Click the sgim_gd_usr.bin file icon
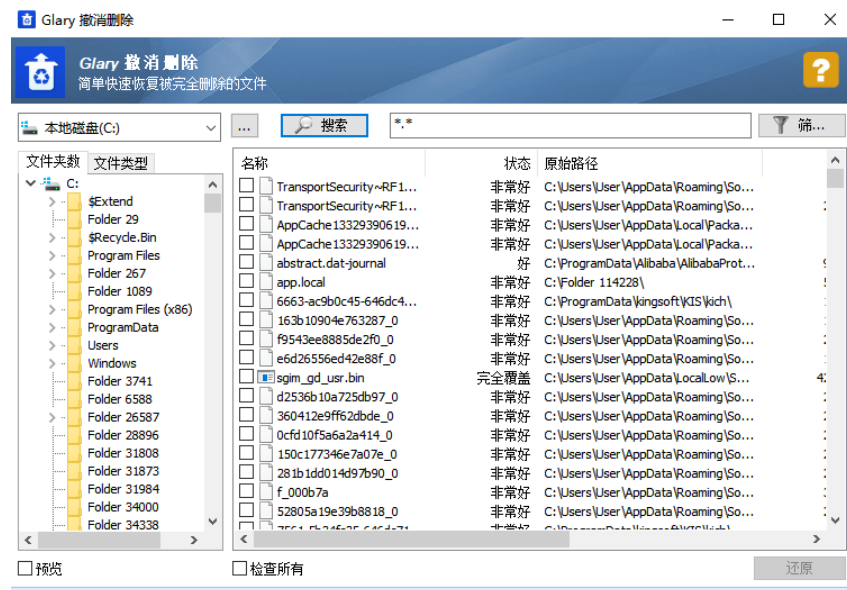 pyautogui.click(x=266, y=378)
